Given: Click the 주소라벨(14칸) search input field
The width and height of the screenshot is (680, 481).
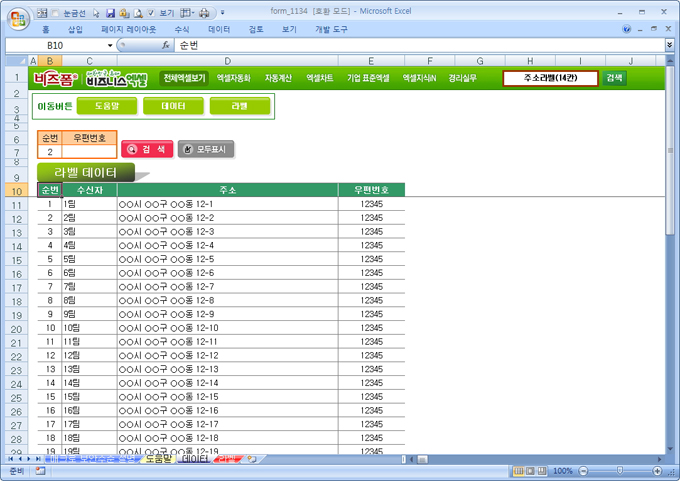Looking at the screenshot, I should click(549, 78).
